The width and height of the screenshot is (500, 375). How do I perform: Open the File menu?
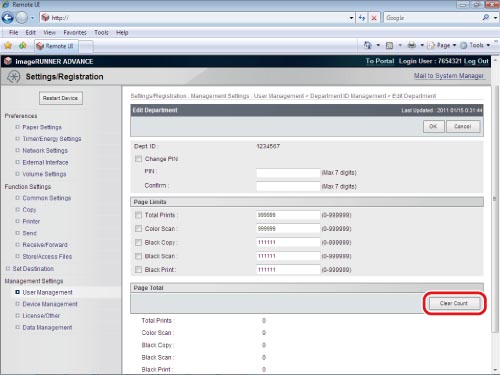[13, 33]
